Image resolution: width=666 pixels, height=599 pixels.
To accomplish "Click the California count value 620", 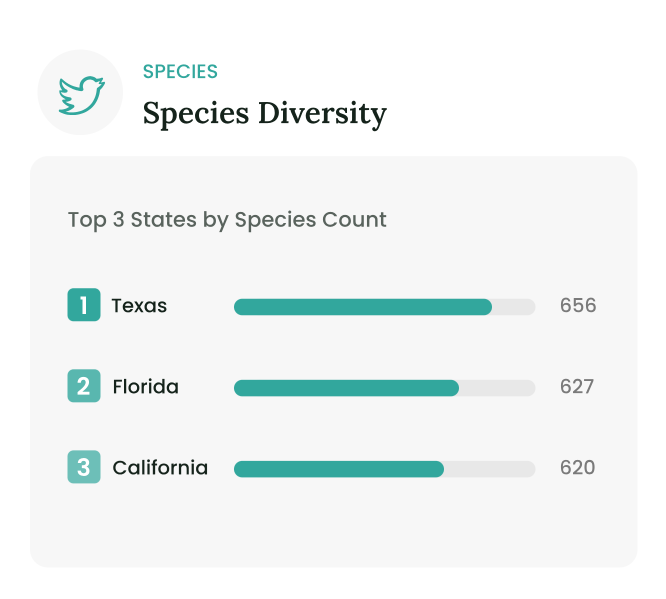I will 578,468.
